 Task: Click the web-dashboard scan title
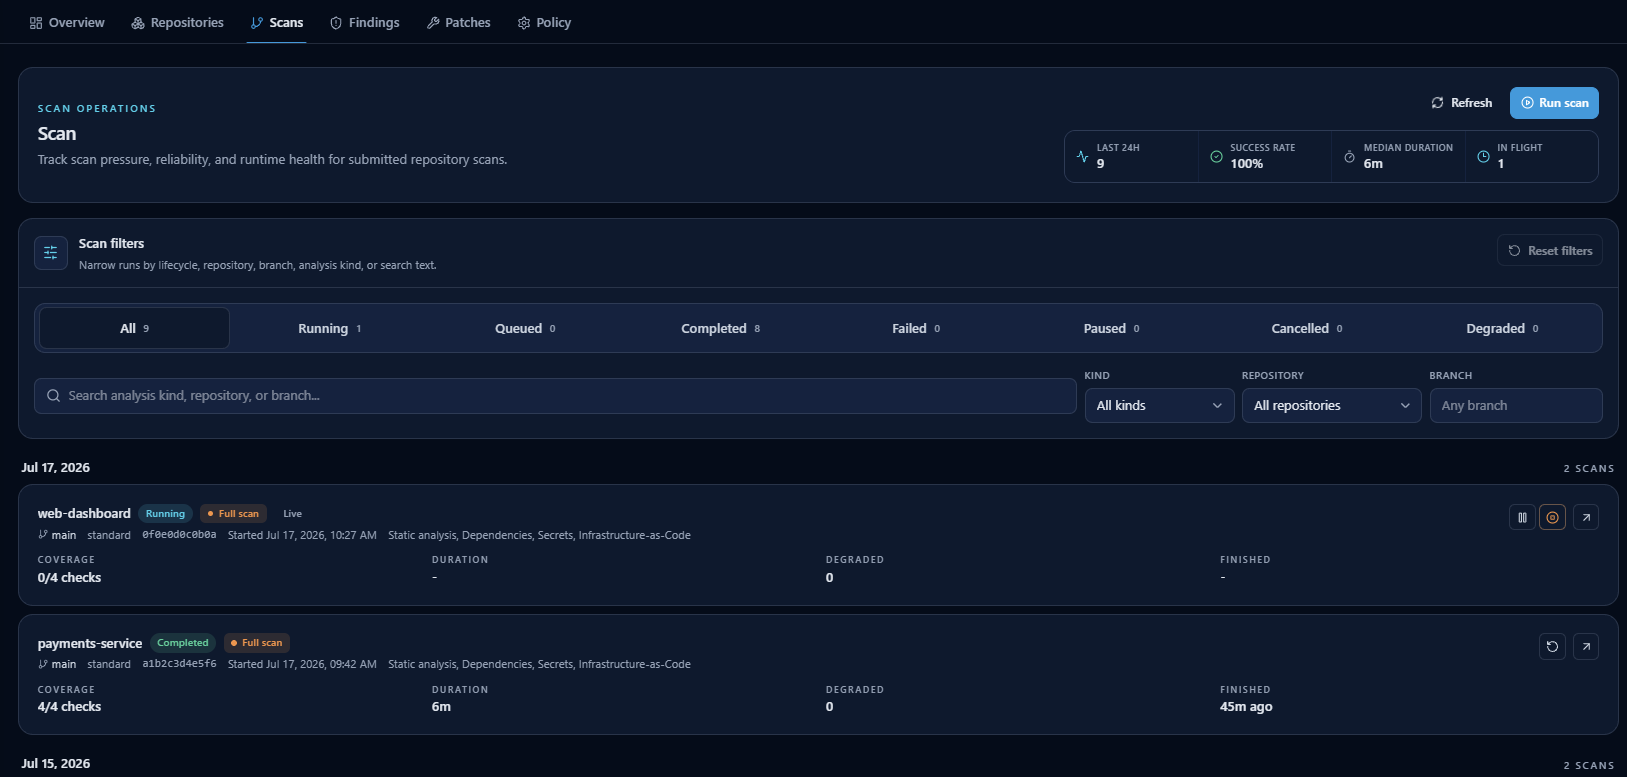[84, 514]
